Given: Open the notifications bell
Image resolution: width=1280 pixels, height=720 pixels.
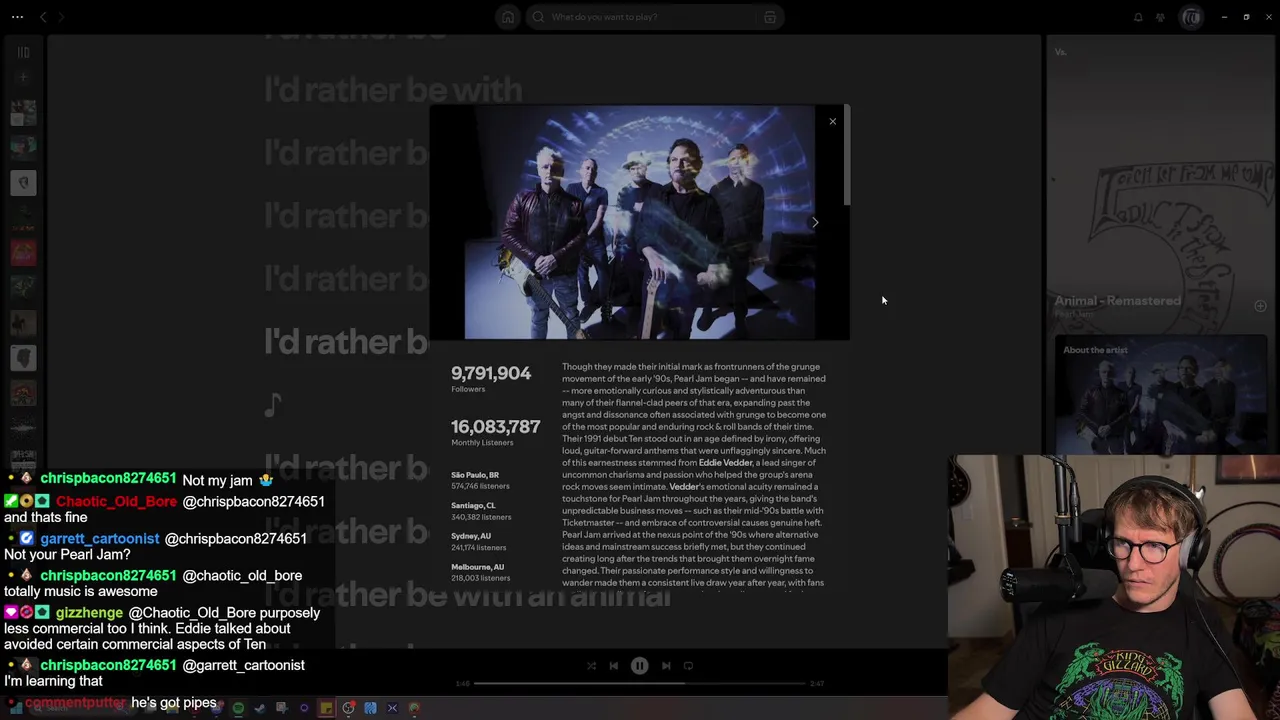Looking at the screenshot, I should point(1138,17).
